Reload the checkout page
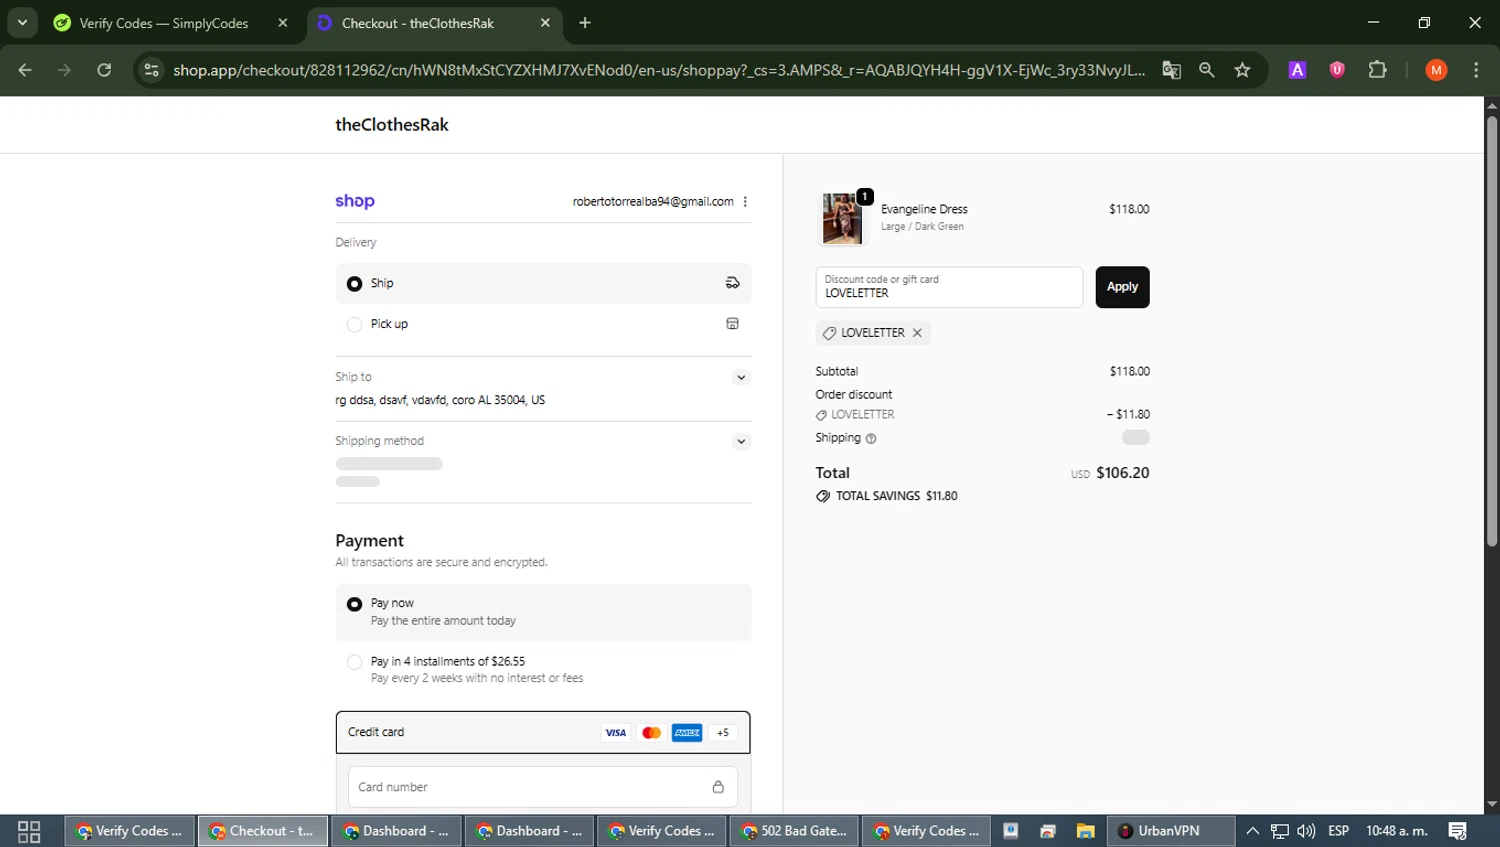Viewport: 1500px width, 847px height. pos(104,70)
